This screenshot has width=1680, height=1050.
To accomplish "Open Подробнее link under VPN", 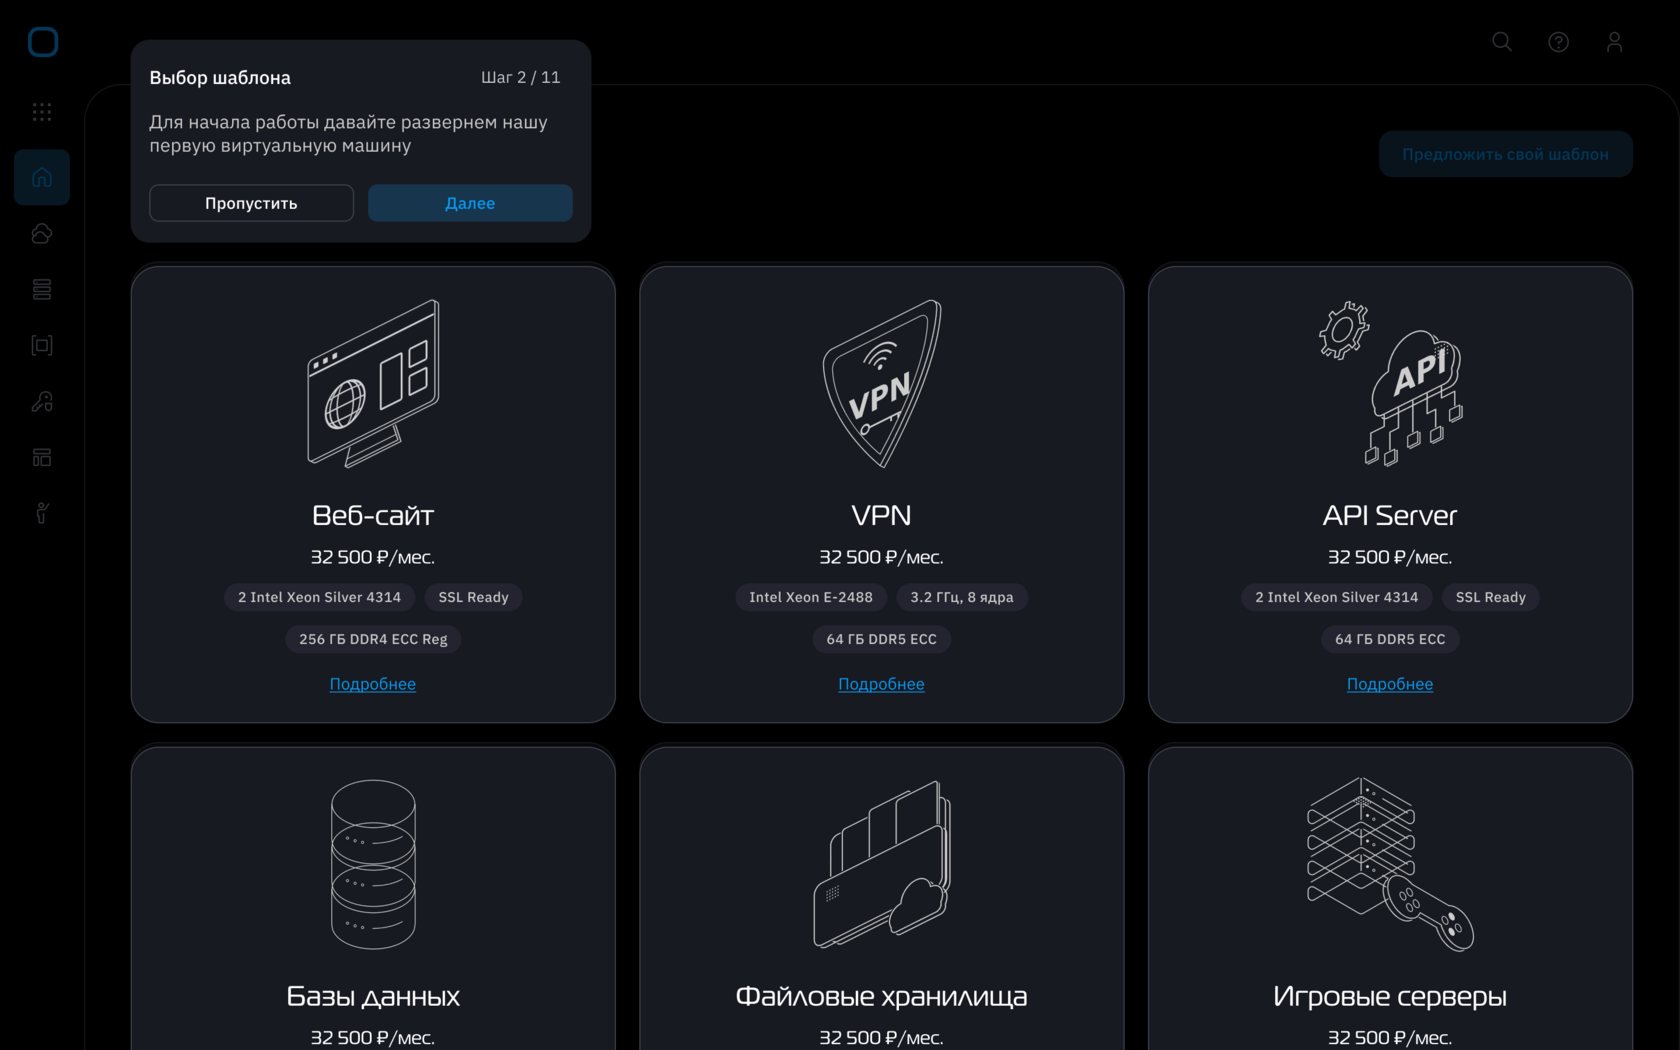I will coord(881,684).
